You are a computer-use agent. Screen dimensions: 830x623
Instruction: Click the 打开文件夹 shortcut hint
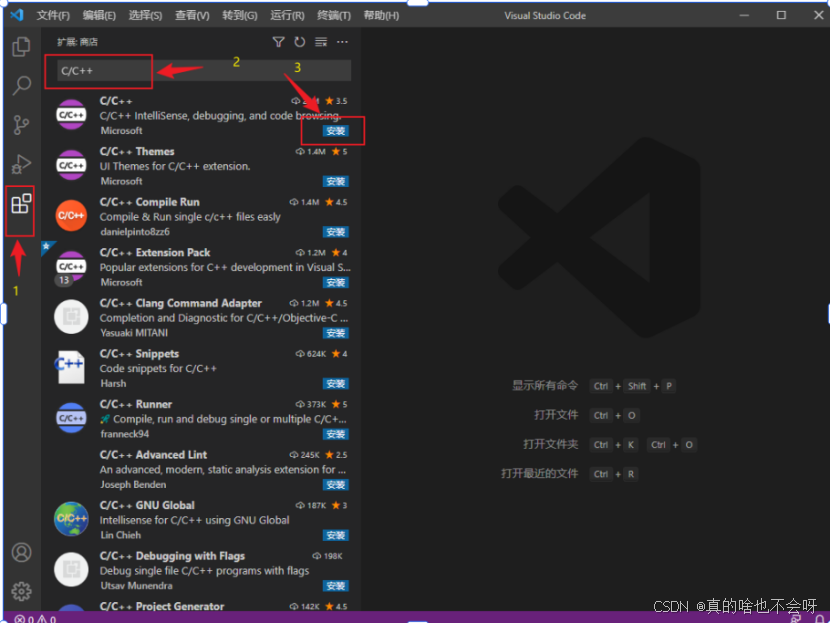[551, 444]
